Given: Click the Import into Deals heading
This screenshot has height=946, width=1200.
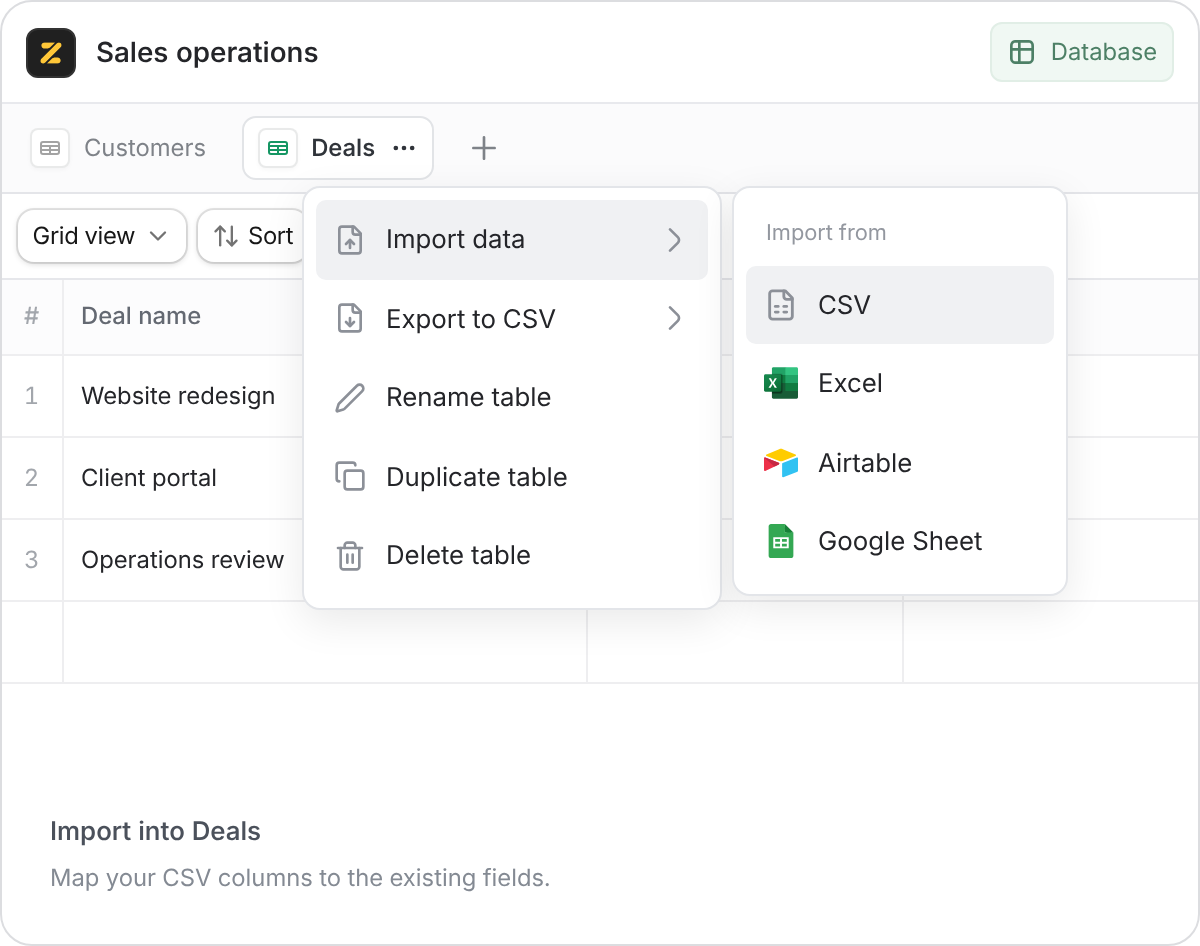Looking at the screenshot, I should coord(155,831).
